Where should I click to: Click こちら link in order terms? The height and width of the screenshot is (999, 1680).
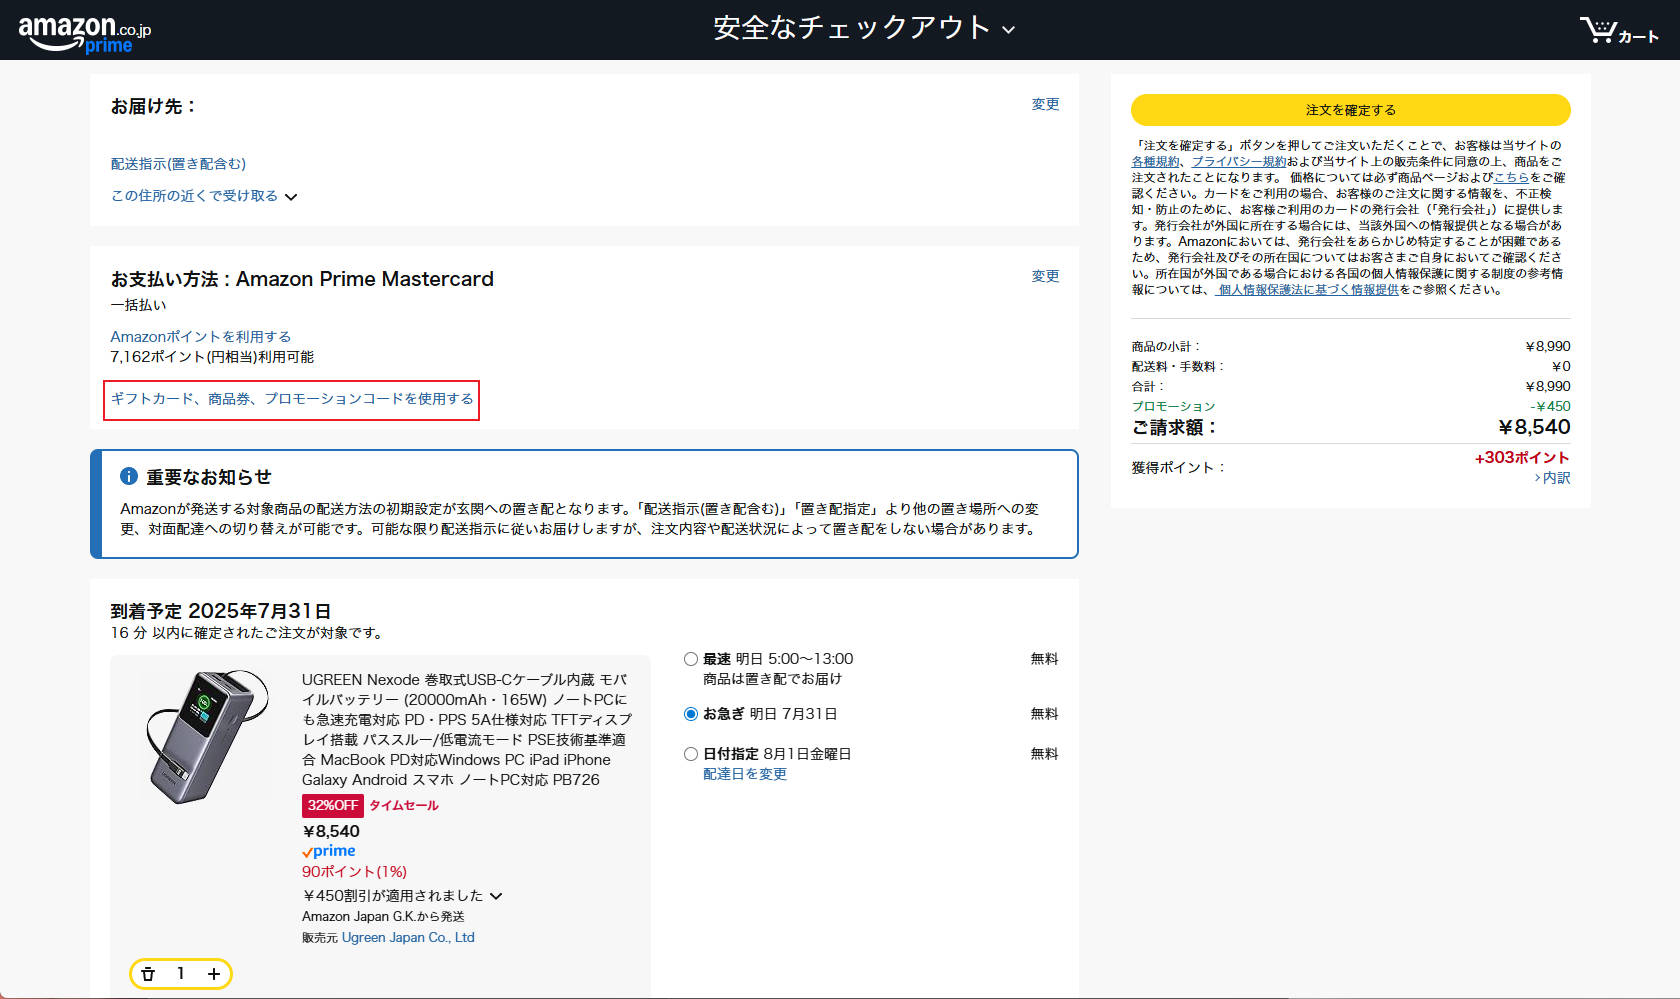1511,178
